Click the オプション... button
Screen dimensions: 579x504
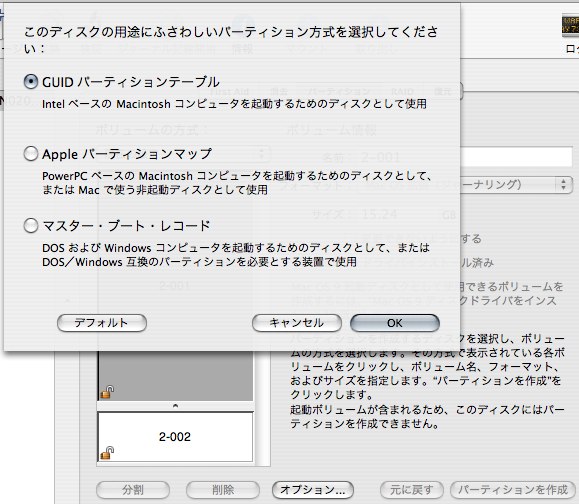pos(313,490)
